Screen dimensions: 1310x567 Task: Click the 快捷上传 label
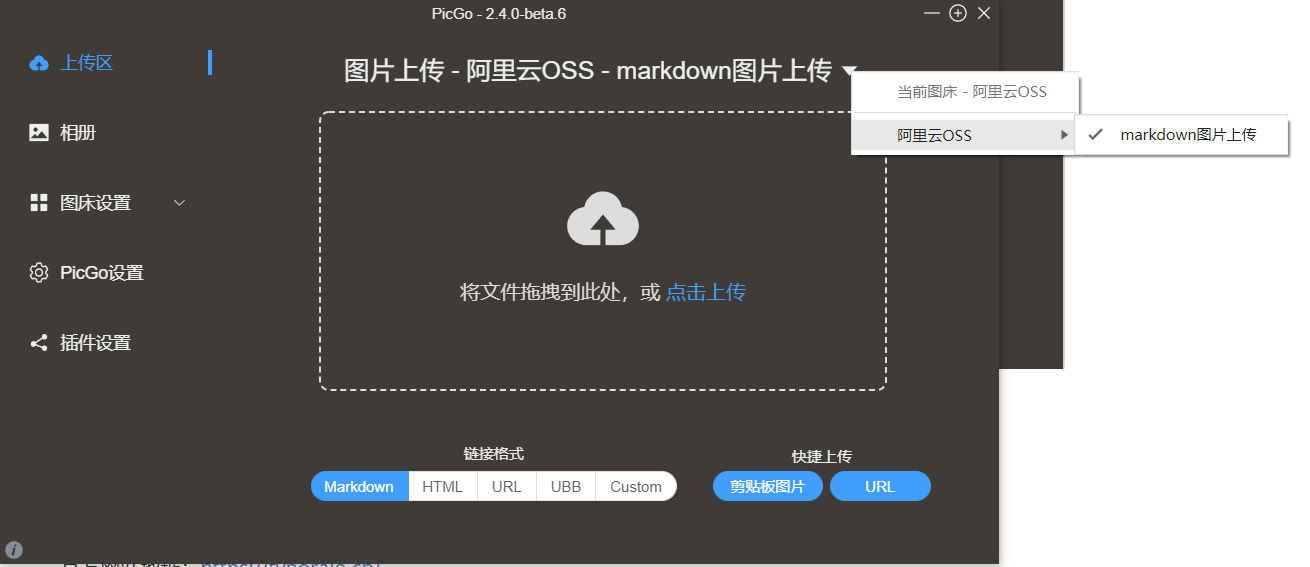point(822,456)
